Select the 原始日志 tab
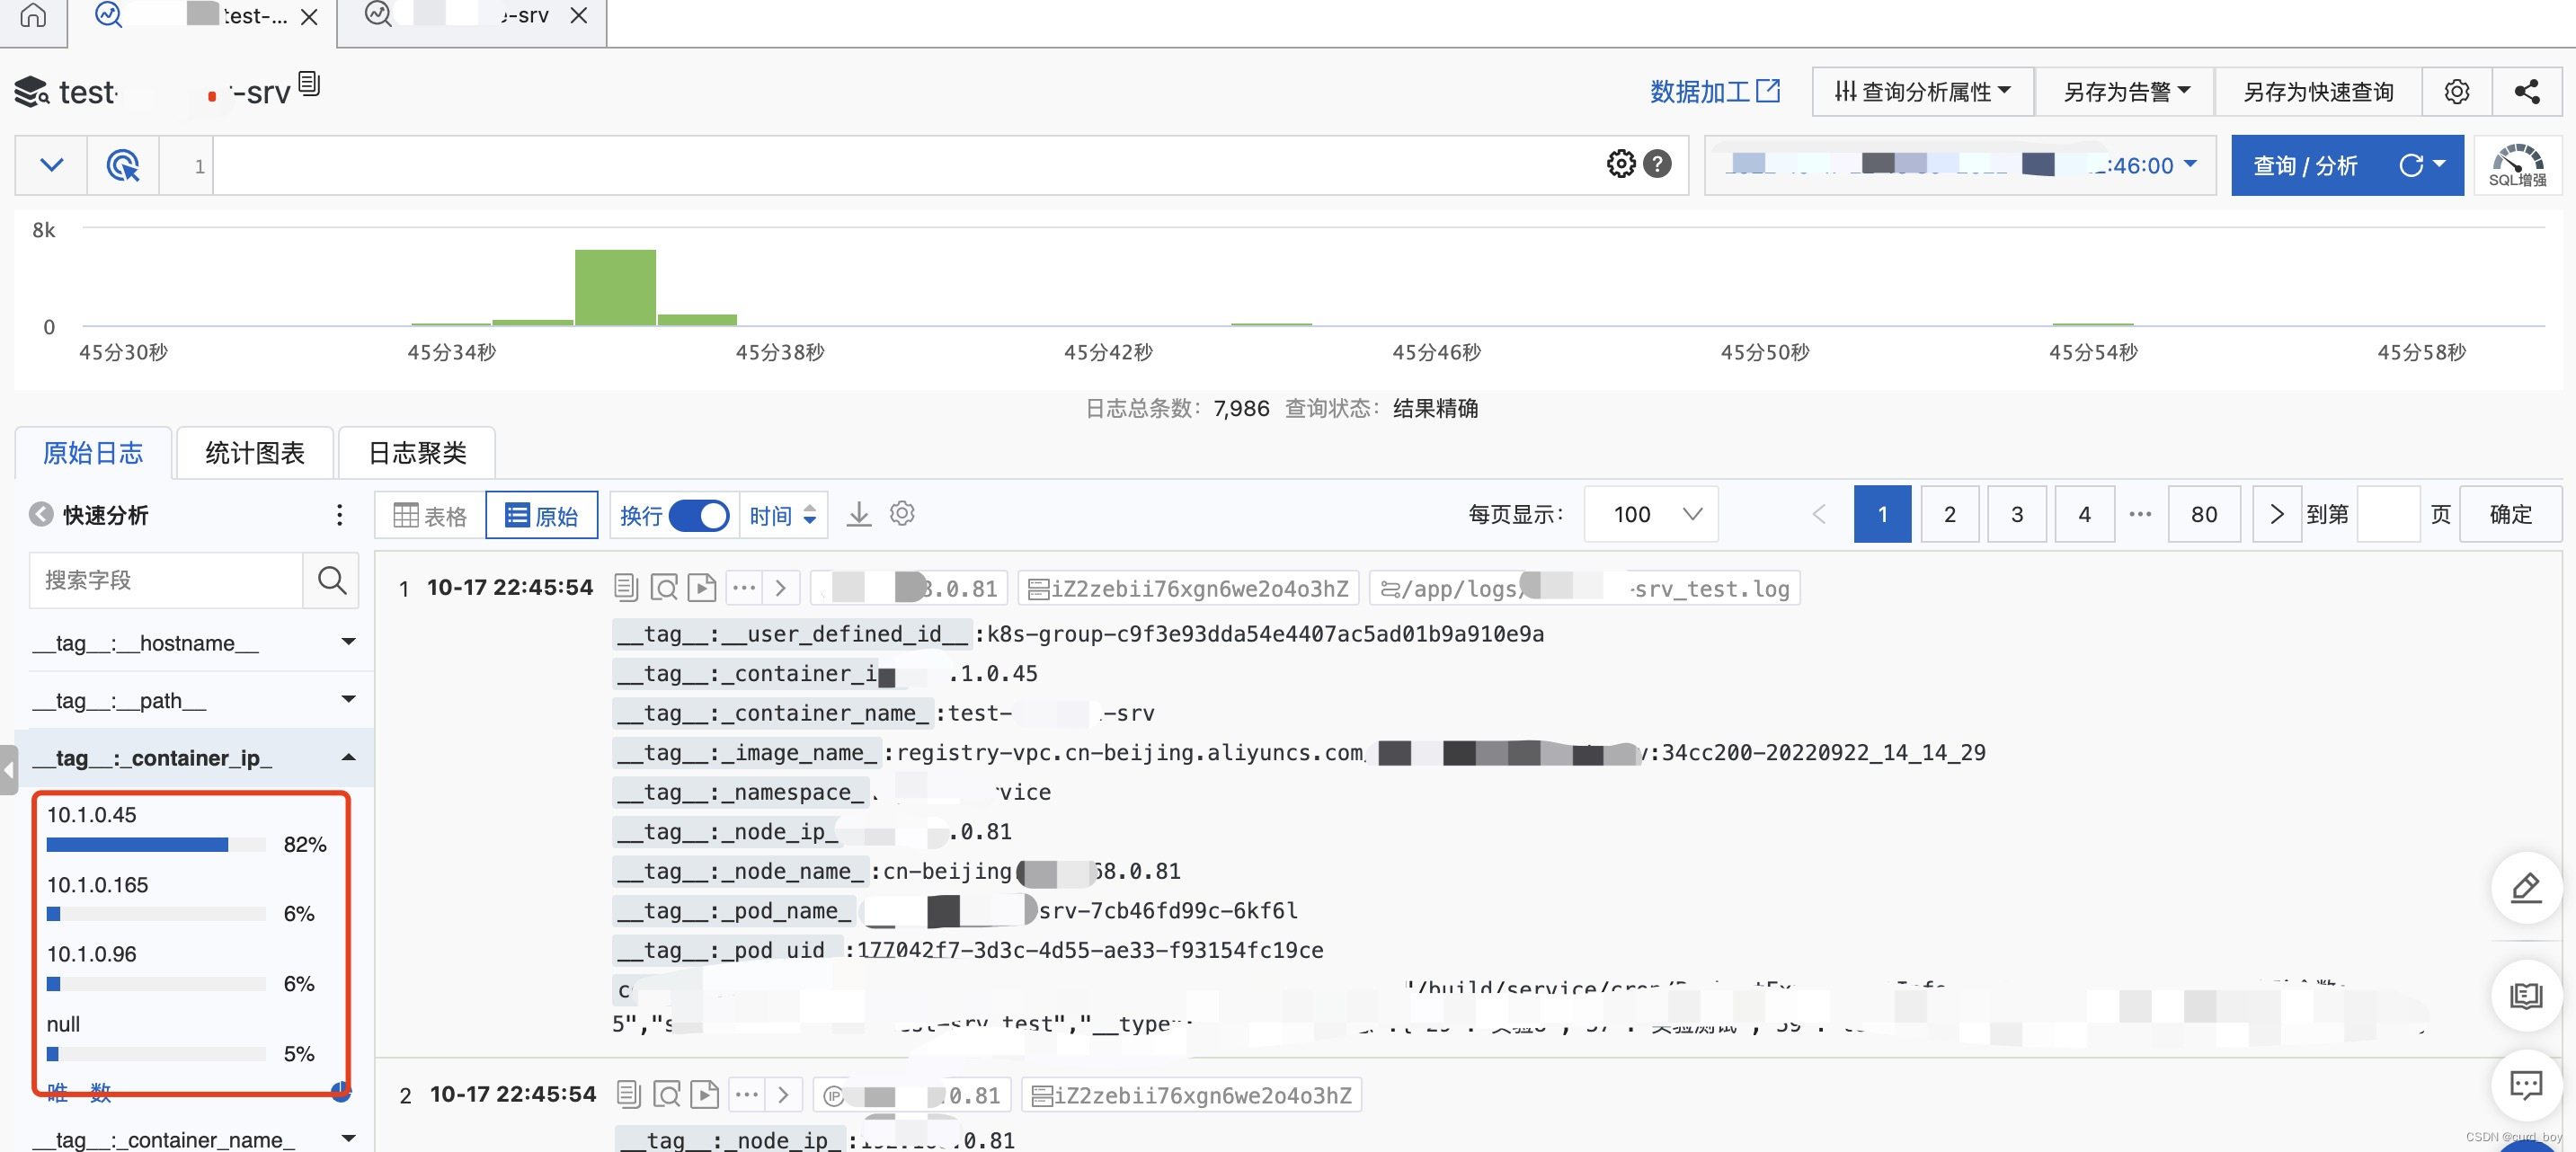 [93, 453]
